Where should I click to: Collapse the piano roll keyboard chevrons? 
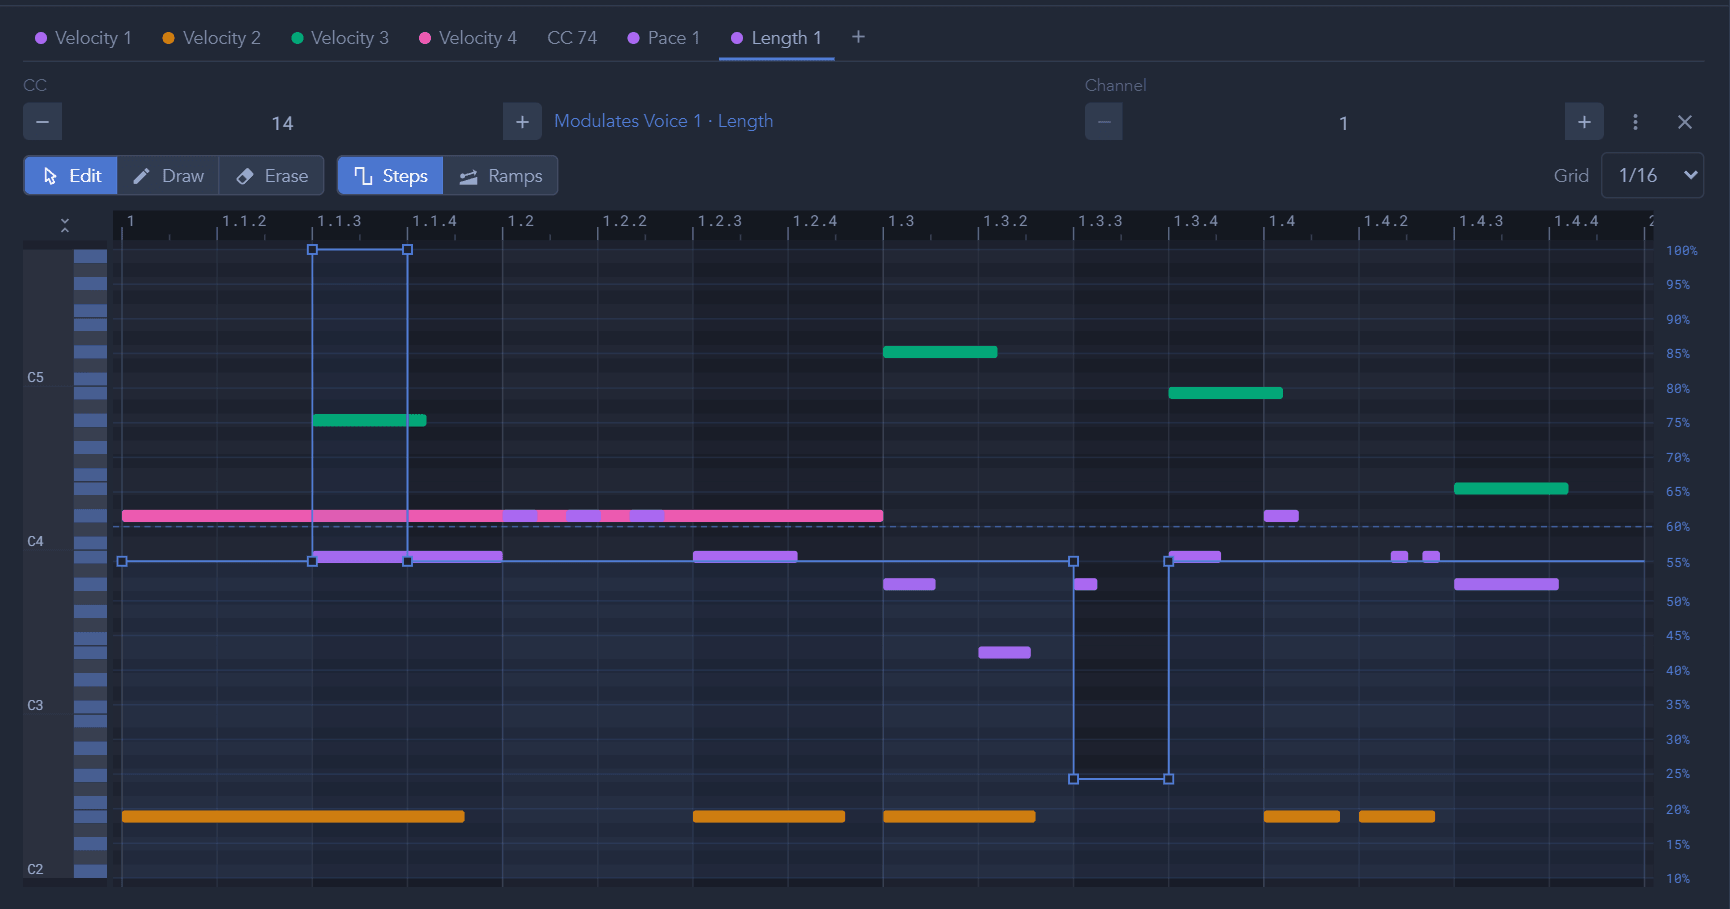coord(65,226)
